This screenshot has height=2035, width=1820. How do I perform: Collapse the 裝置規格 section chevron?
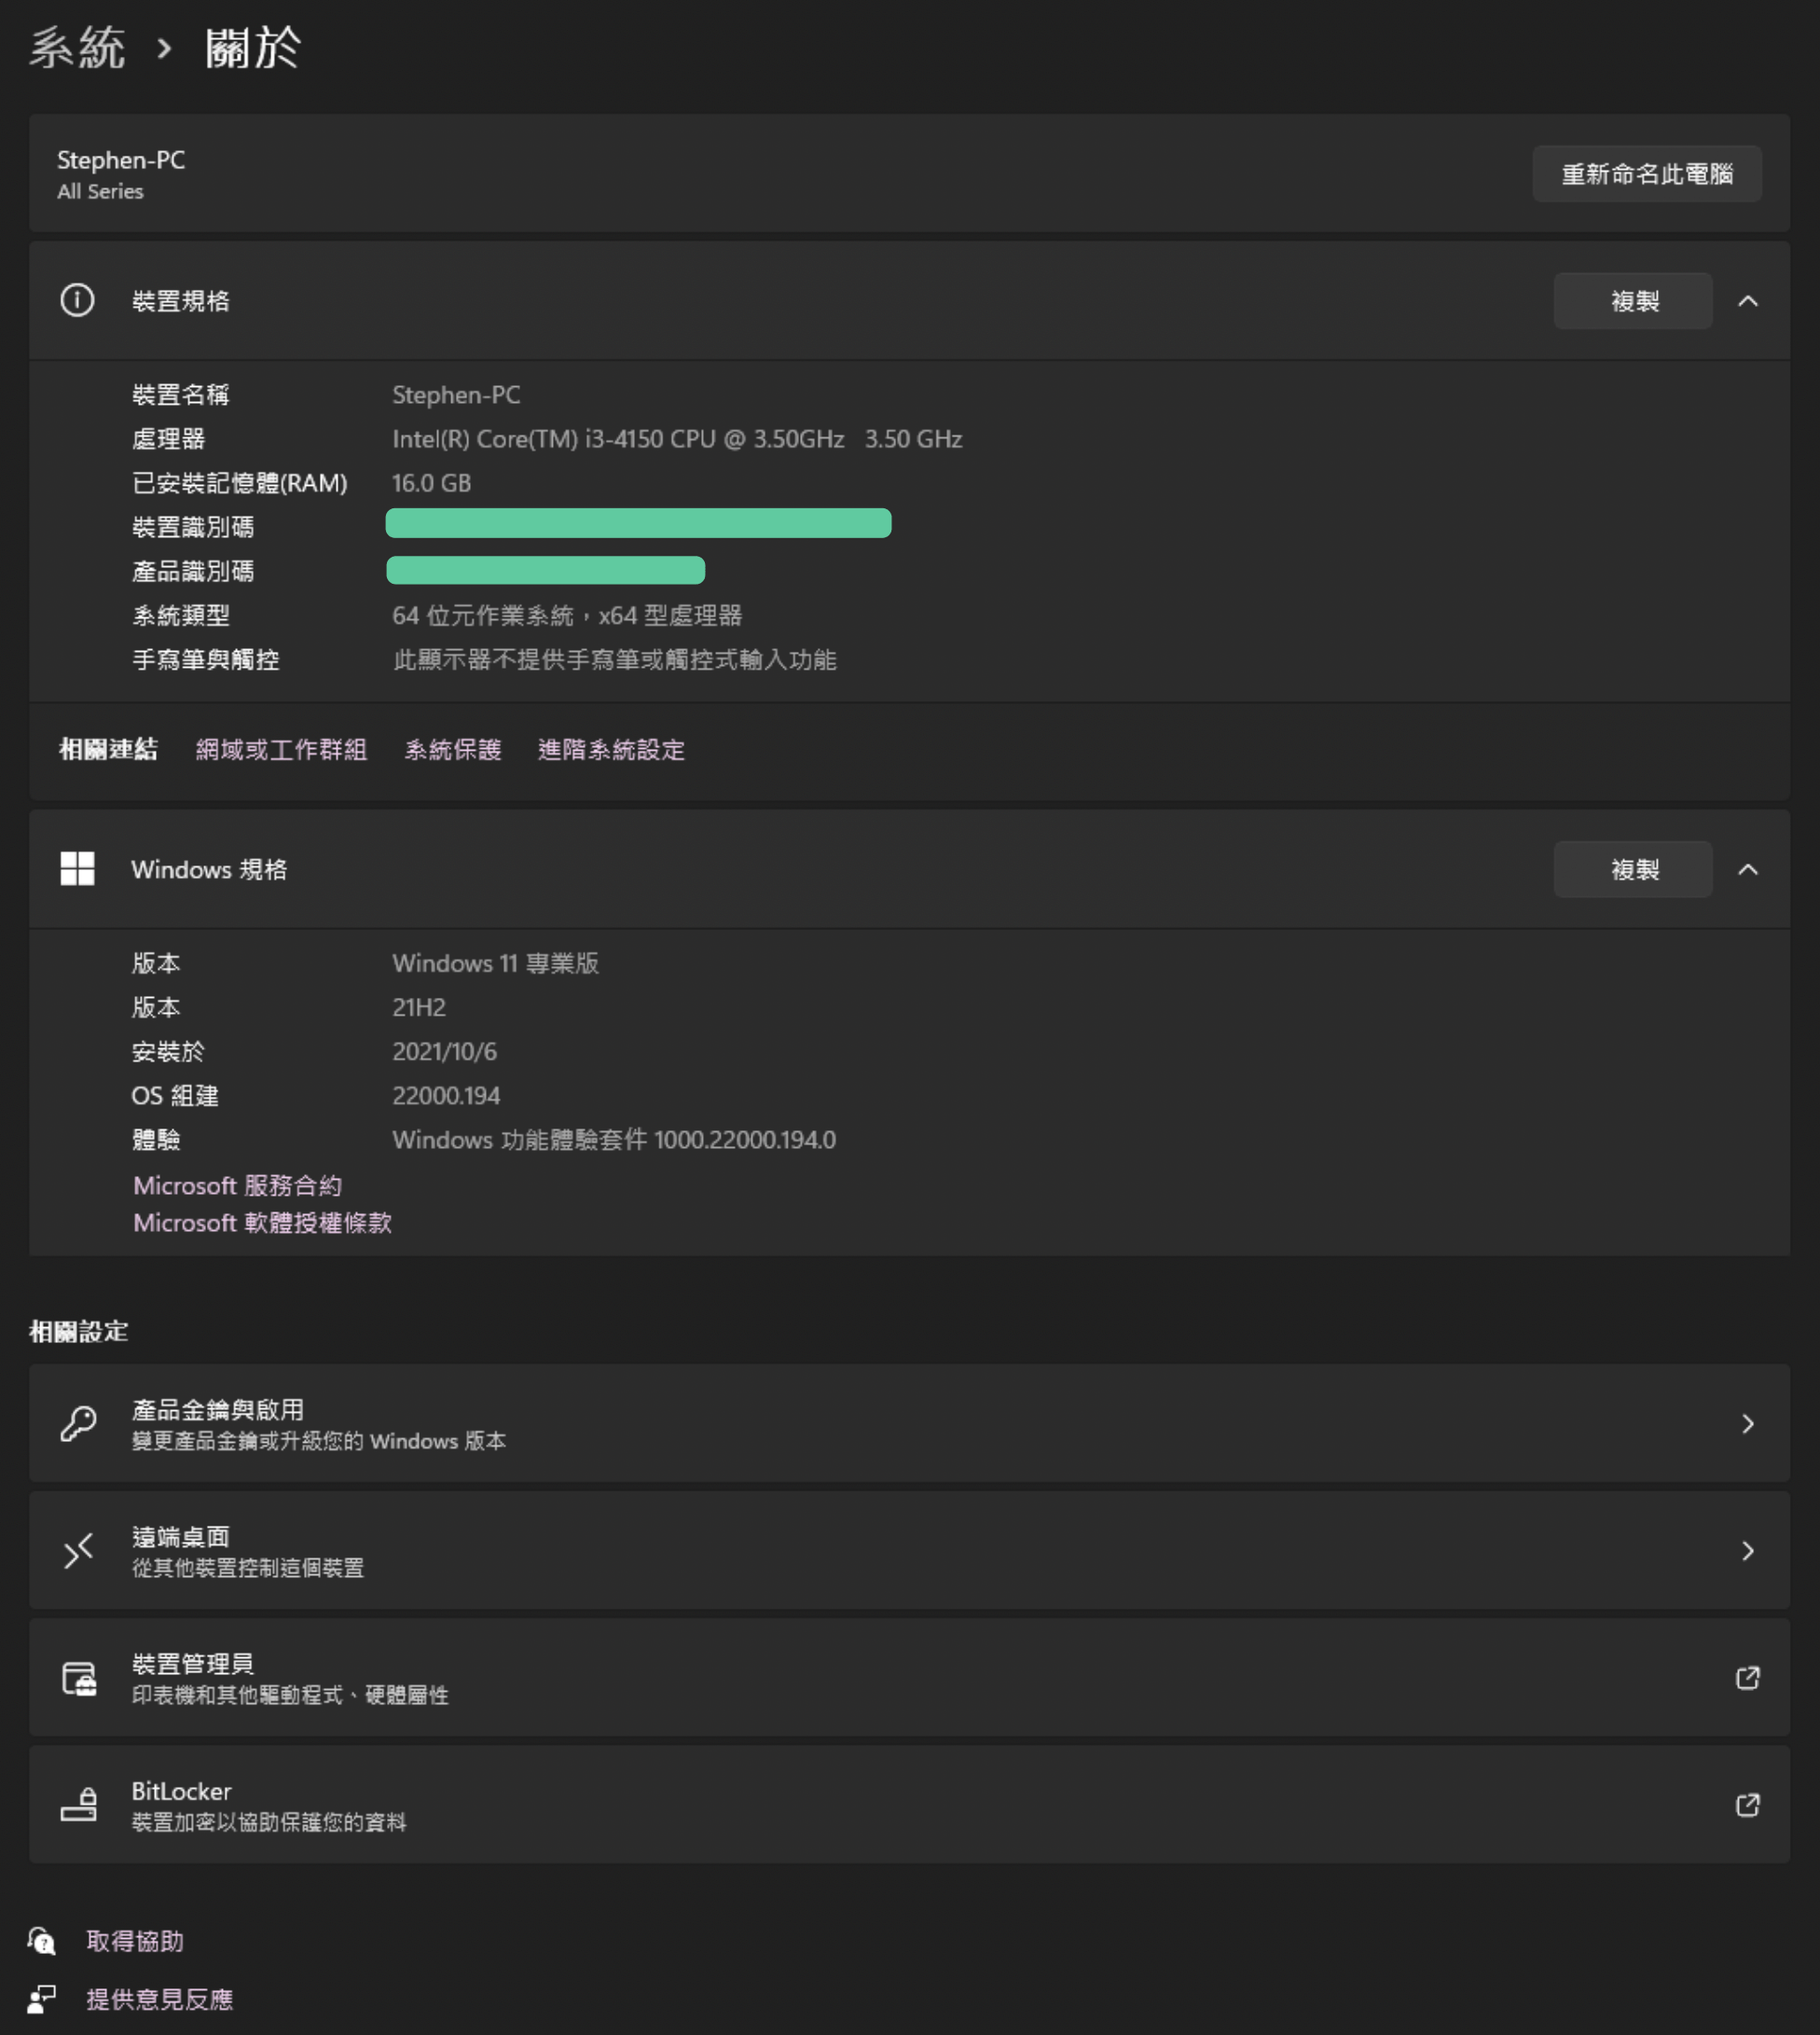(1747, 301)
